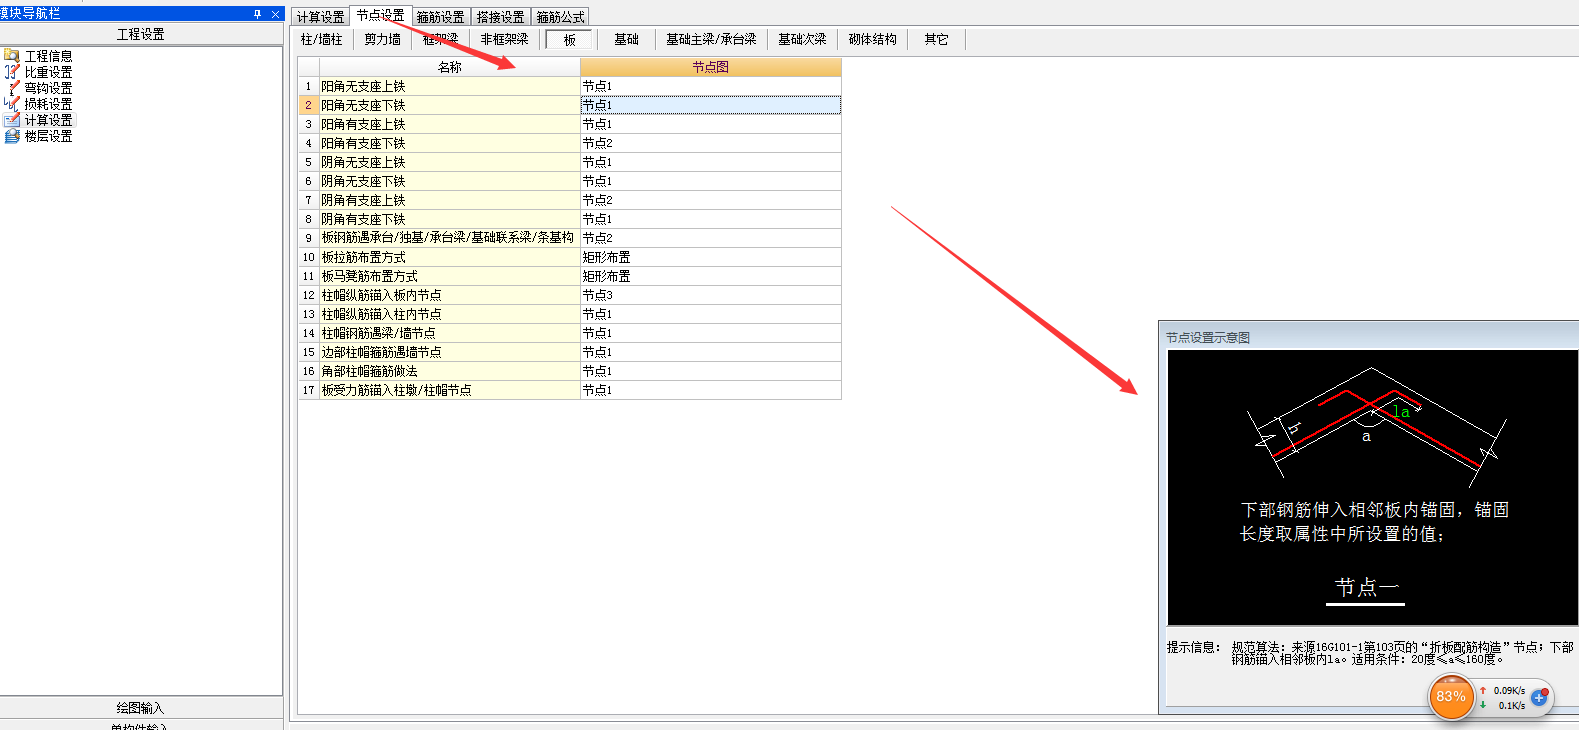Image resolution: width=1579 pixels, height=730 pixels.
Task: Select the 其它 component tab
Action: 936,39
